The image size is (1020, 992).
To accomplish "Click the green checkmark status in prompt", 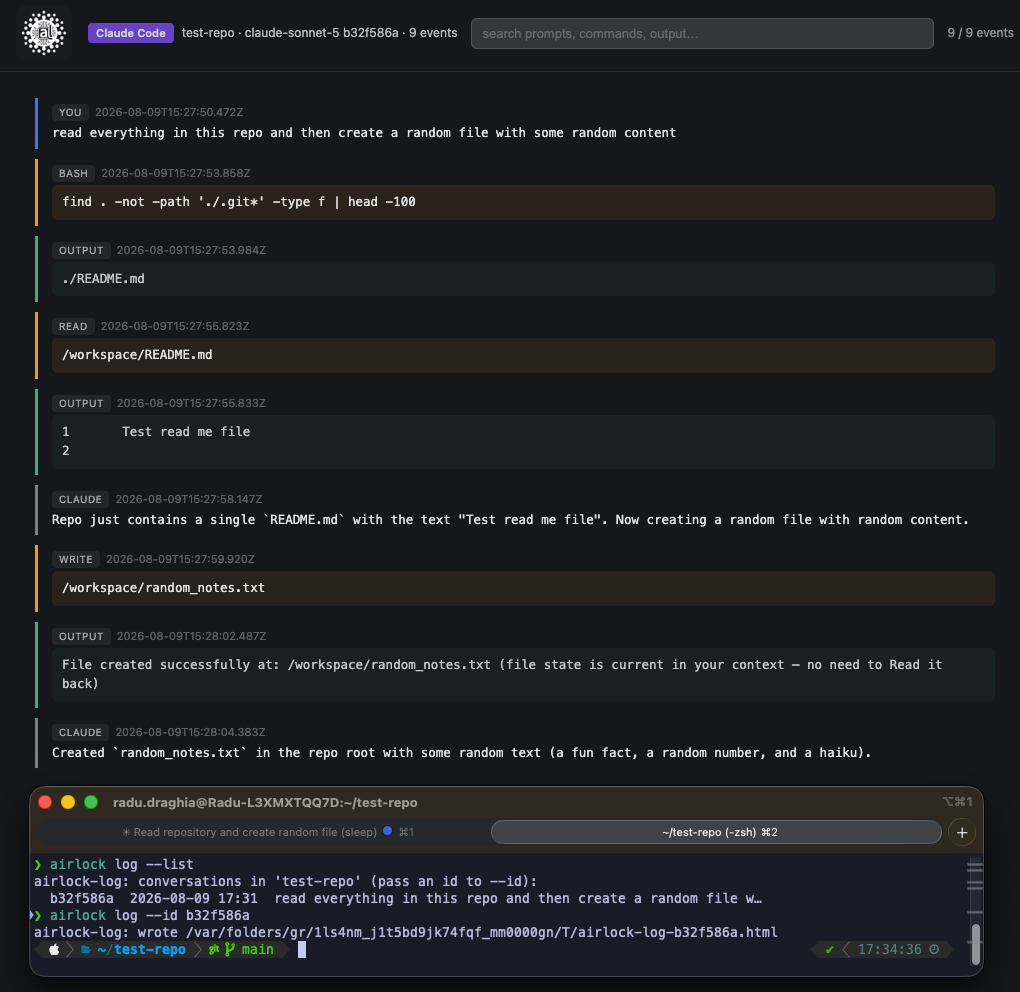I will [829, 949].
